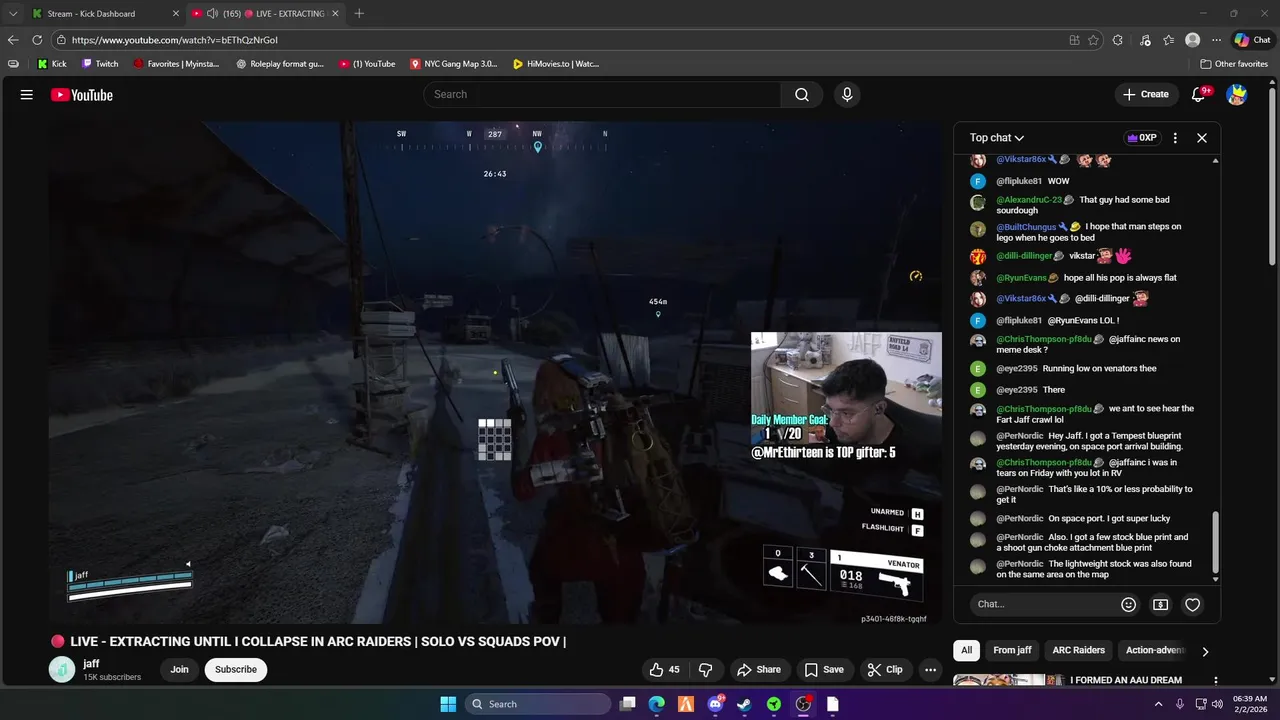Screen dimensions: 1280x720
Task: Focus the YouTube search field
Action: point(602,94)
